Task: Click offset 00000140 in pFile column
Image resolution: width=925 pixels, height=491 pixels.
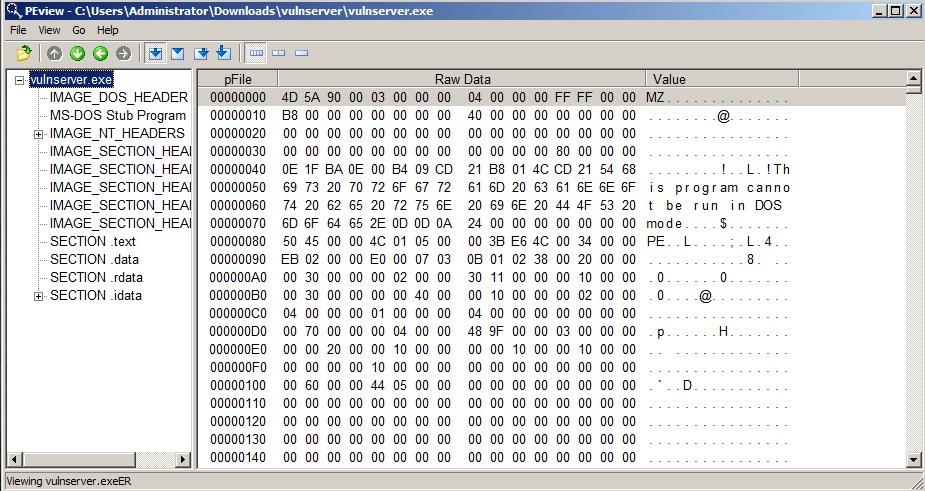Action: [238, 457]
